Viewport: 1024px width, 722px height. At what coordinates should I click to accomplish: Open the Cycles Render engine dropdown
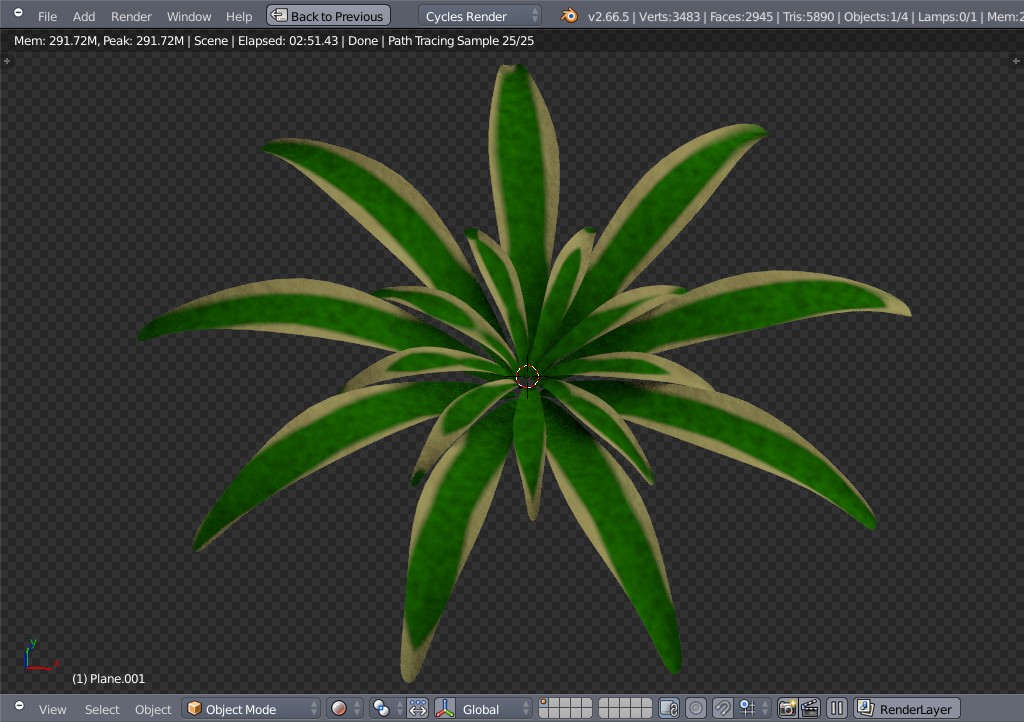pyautogui.click(x=479, y=16)
